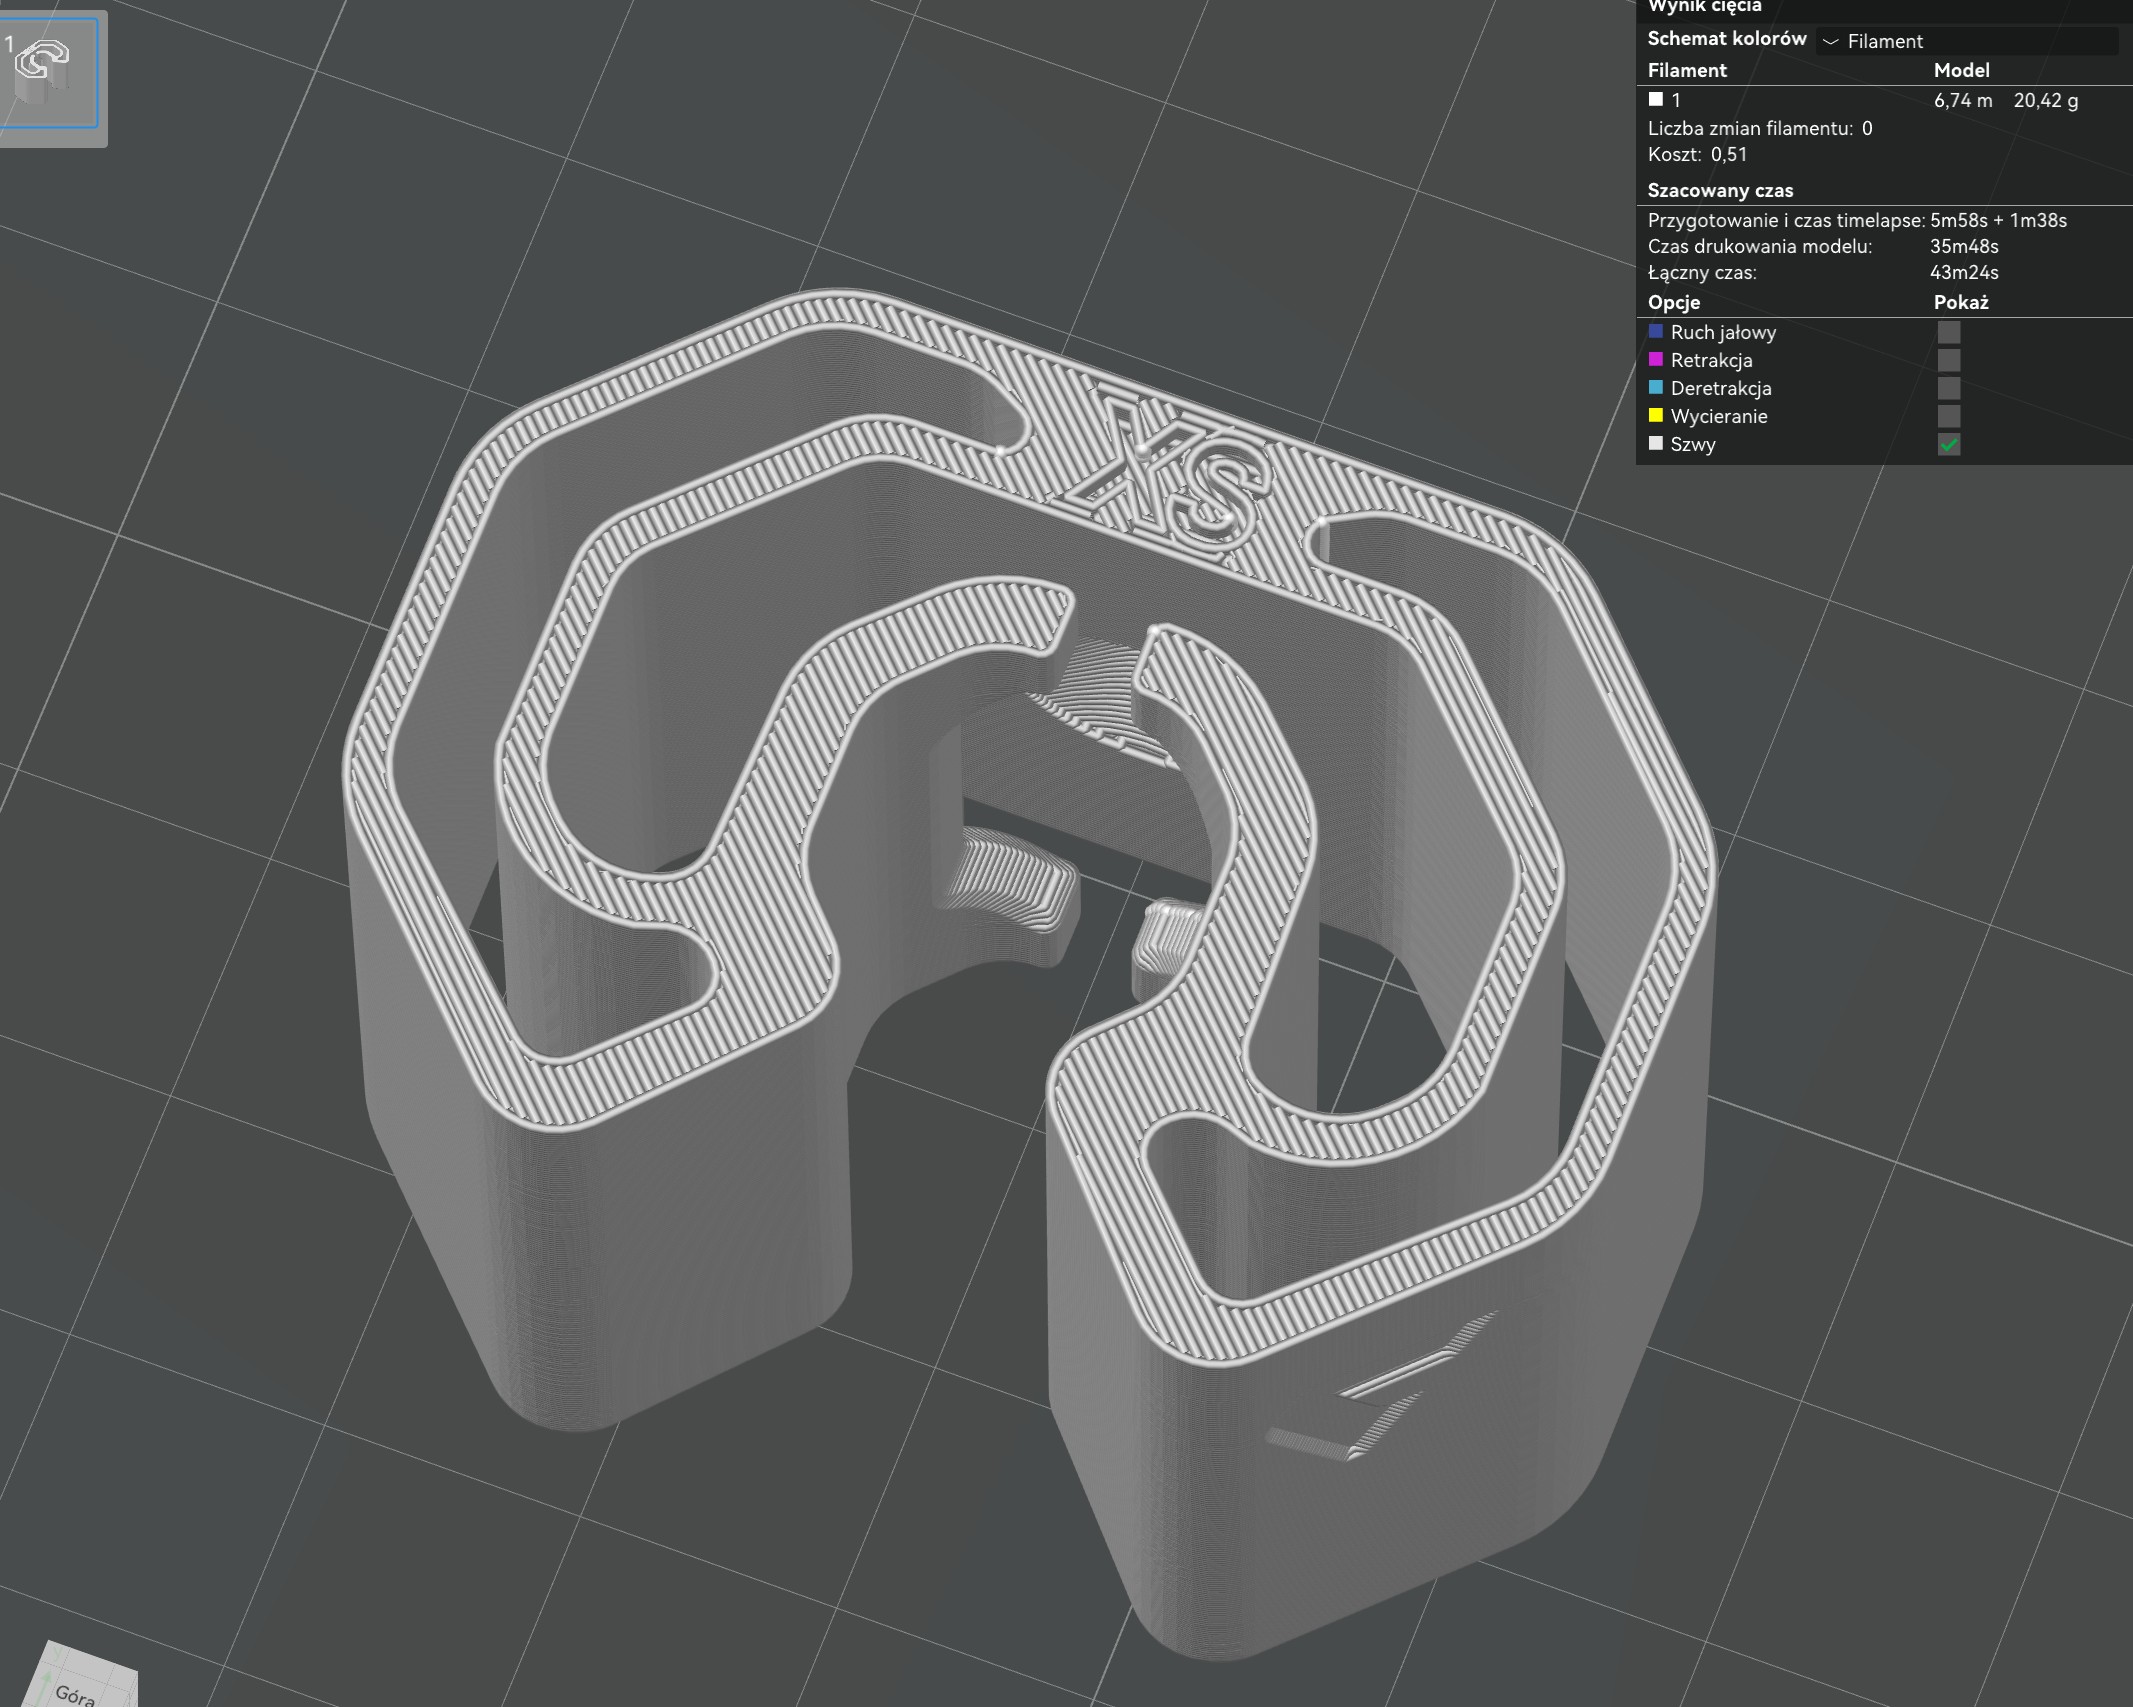Click the white Szwy color swatch
2133x1707 pixels.
1656,443
